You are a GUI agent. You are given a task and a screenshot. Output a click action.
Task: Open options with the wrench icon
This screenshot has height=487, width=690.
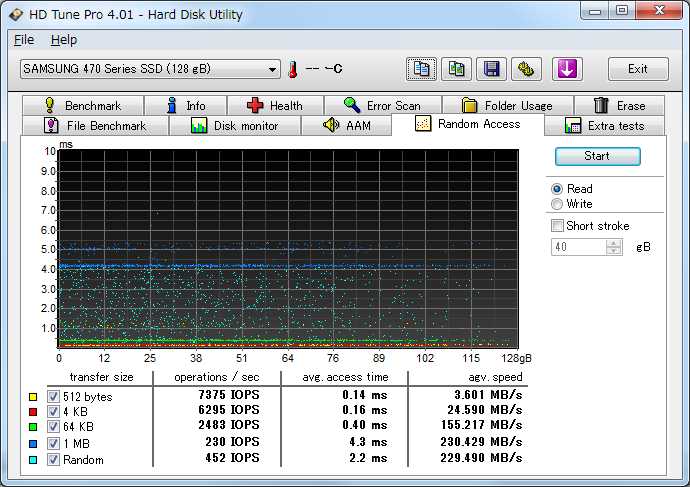(526, 69)
